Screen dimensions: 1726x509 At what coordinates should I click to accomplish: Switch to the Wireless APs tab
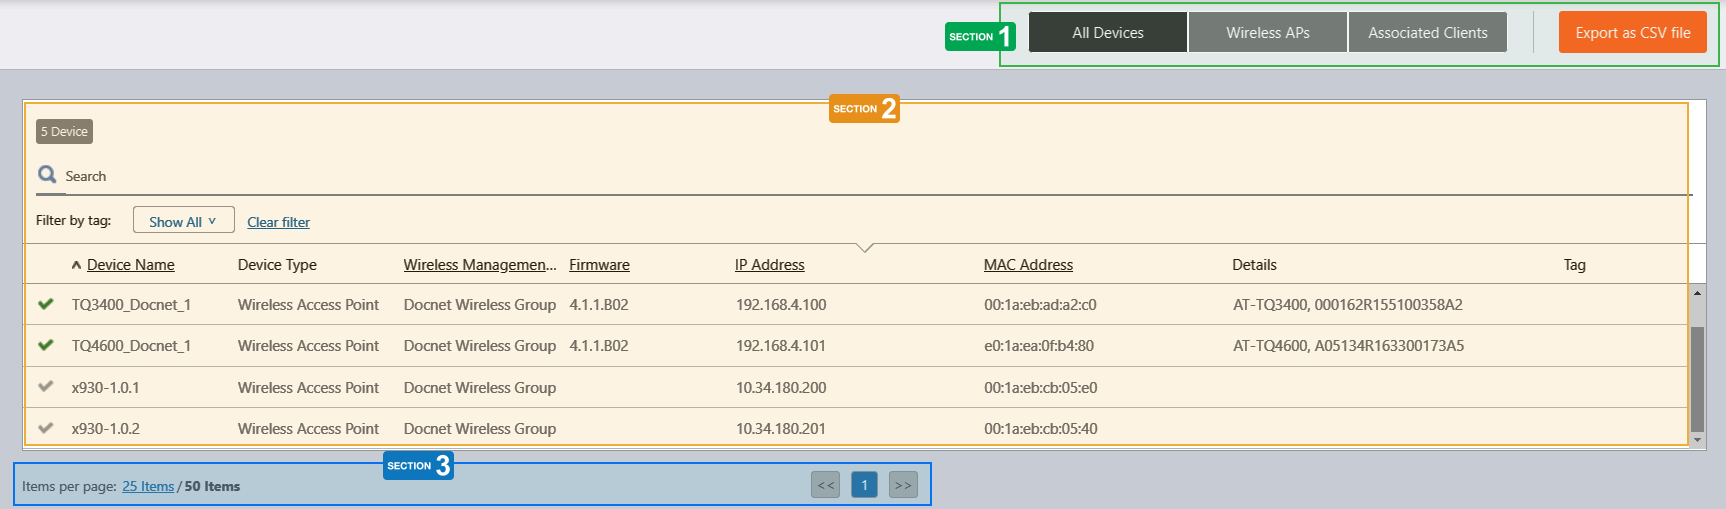[1267, 33]
